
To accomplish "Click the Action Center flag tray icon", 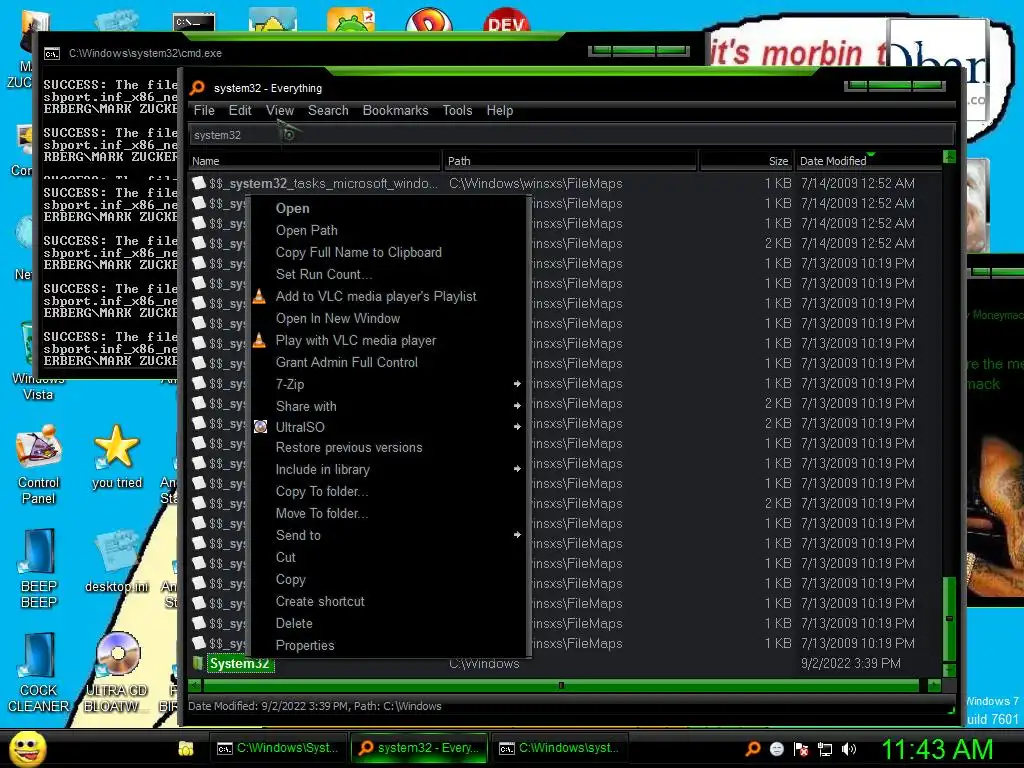I will (801, 749).
